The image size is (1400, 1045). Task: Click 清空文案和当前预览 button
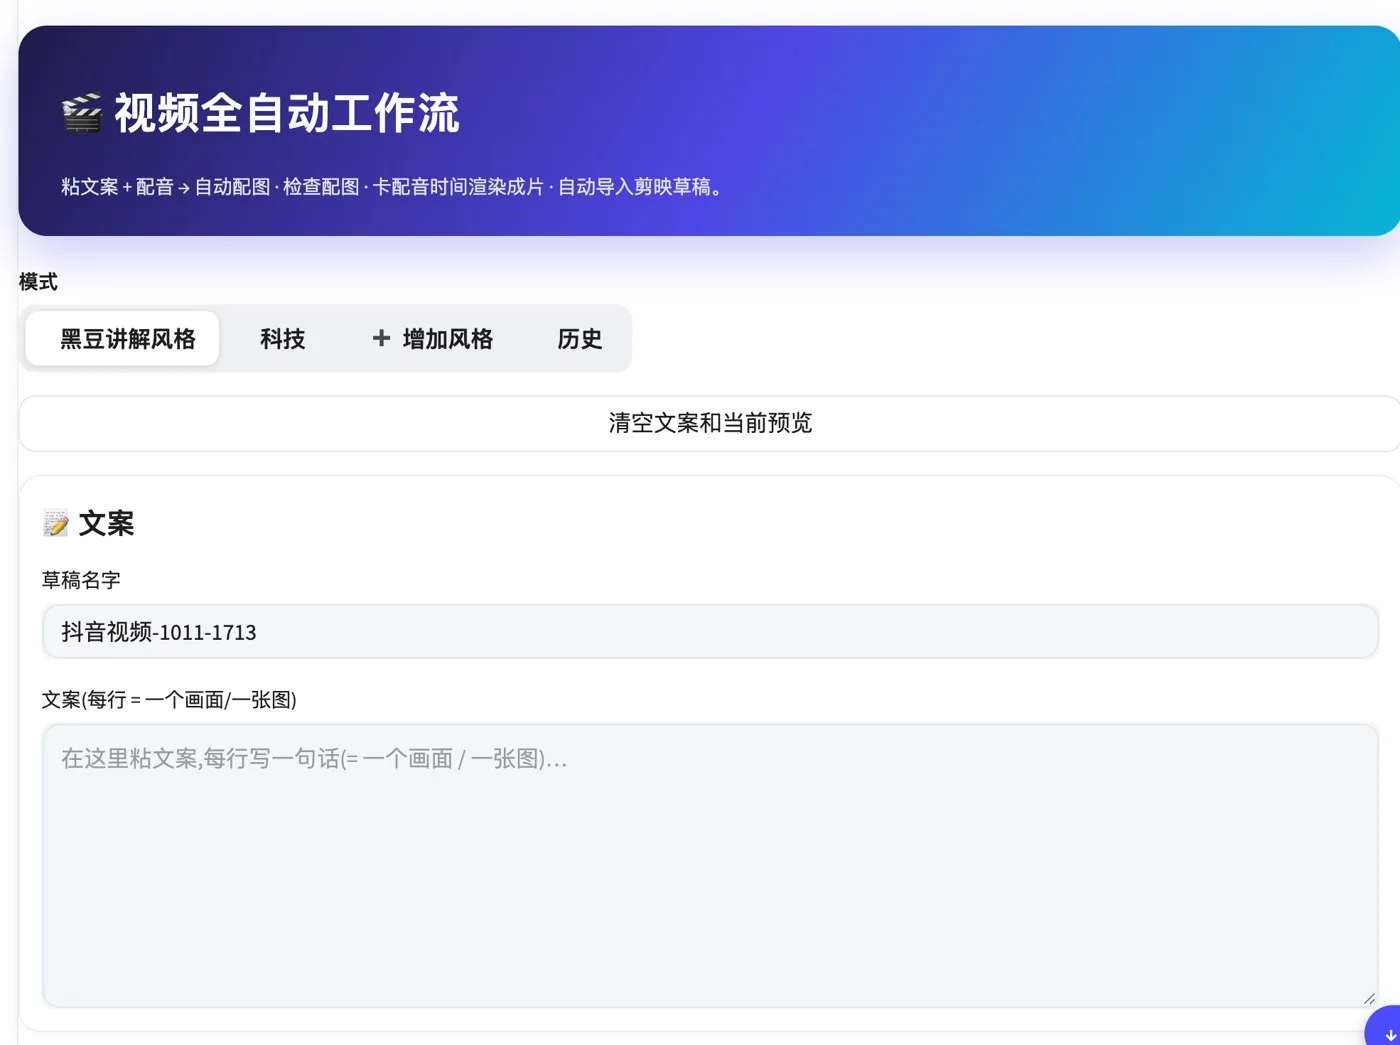pyautogui.click(x=710, y=423)
